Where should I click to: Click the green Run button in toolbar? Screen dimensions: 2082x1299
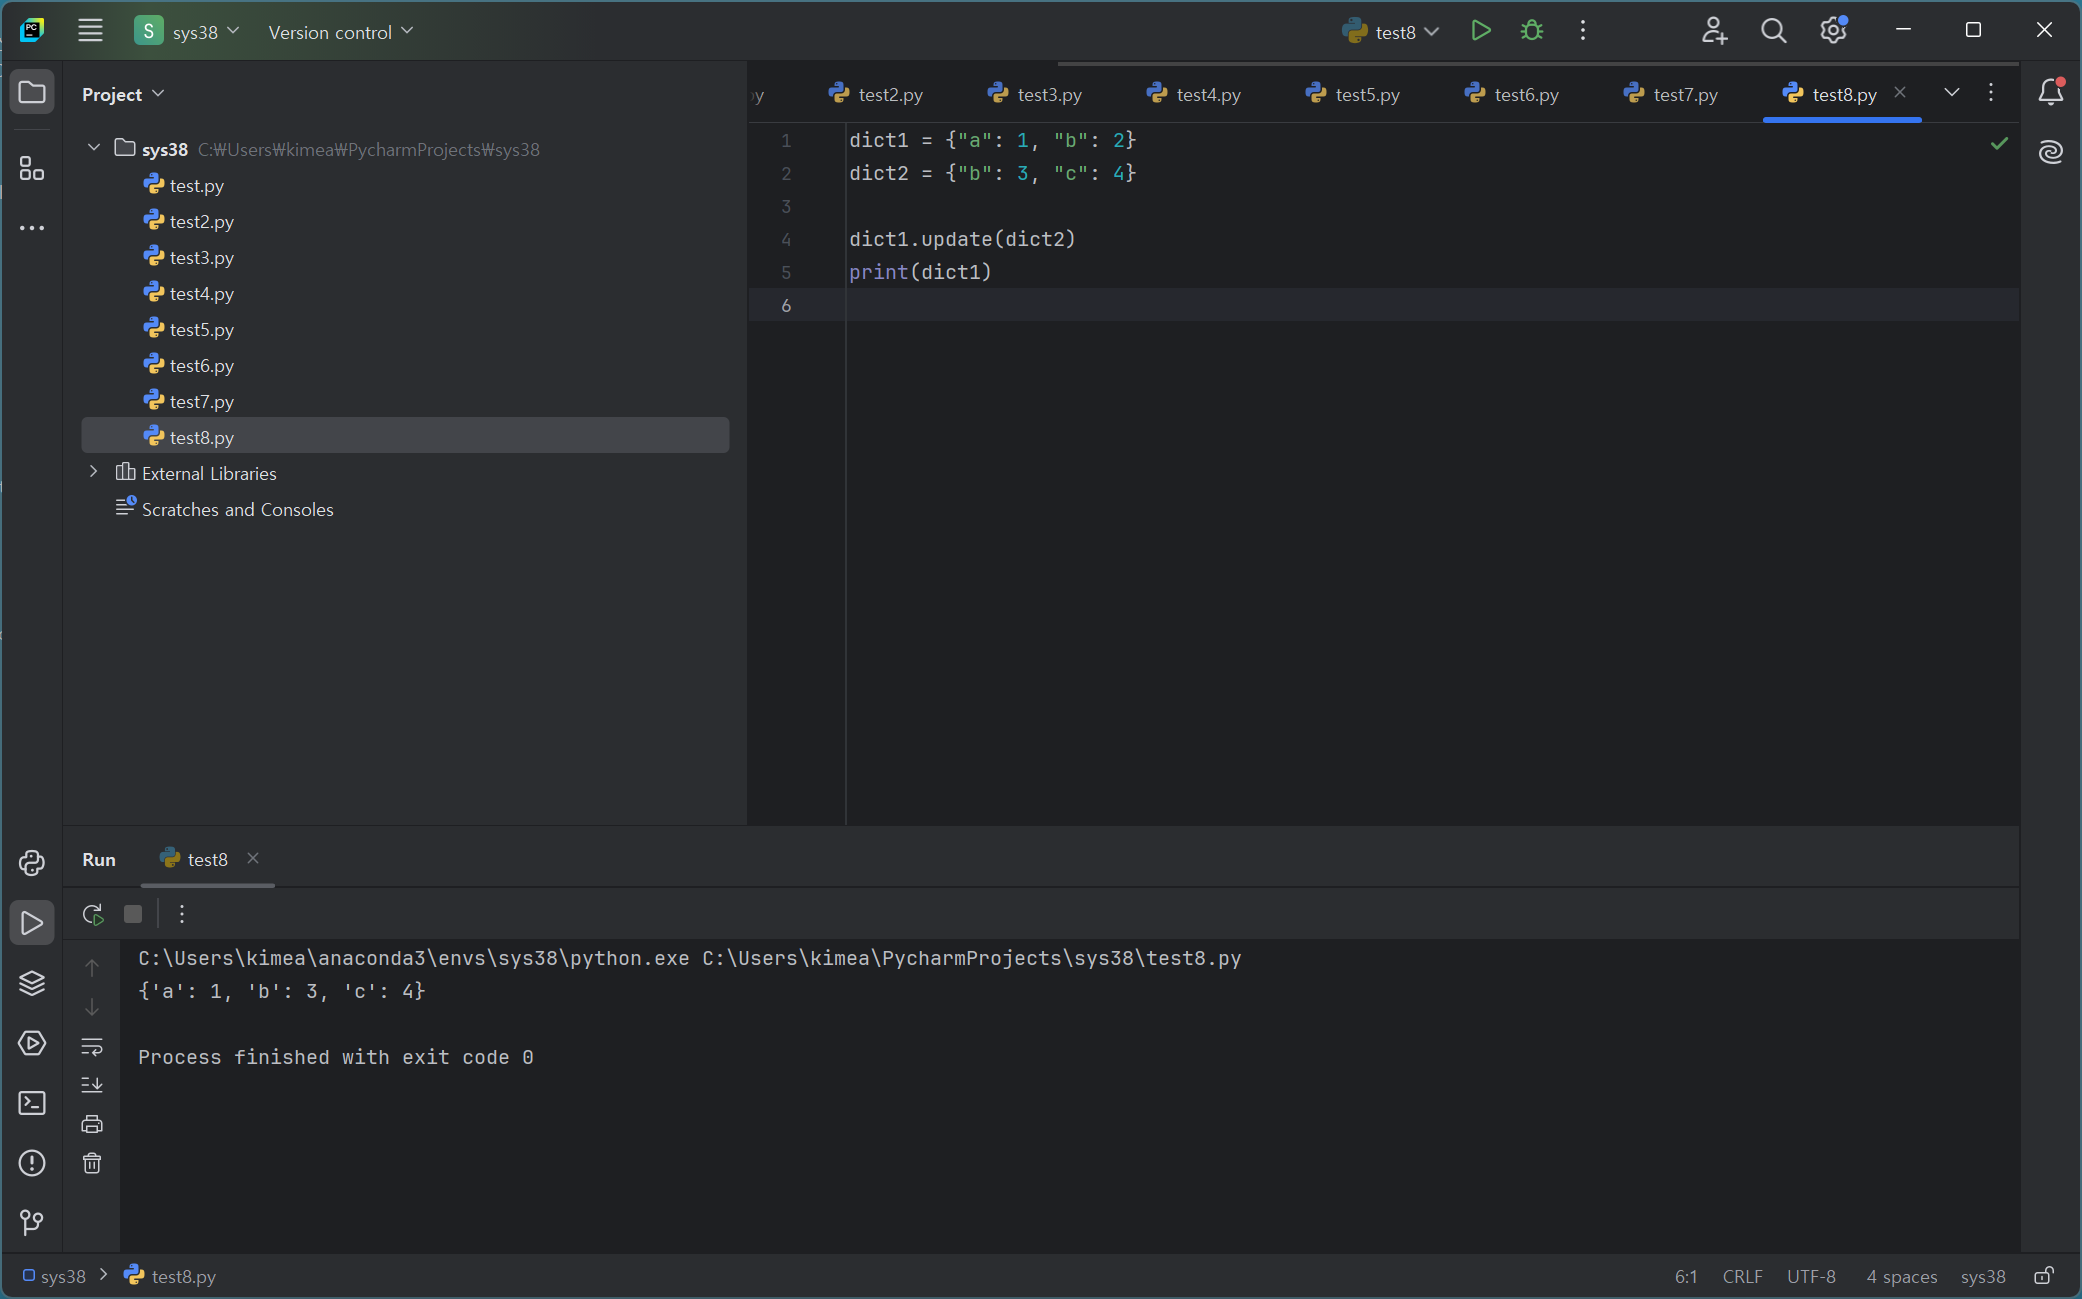[1481, 31]
